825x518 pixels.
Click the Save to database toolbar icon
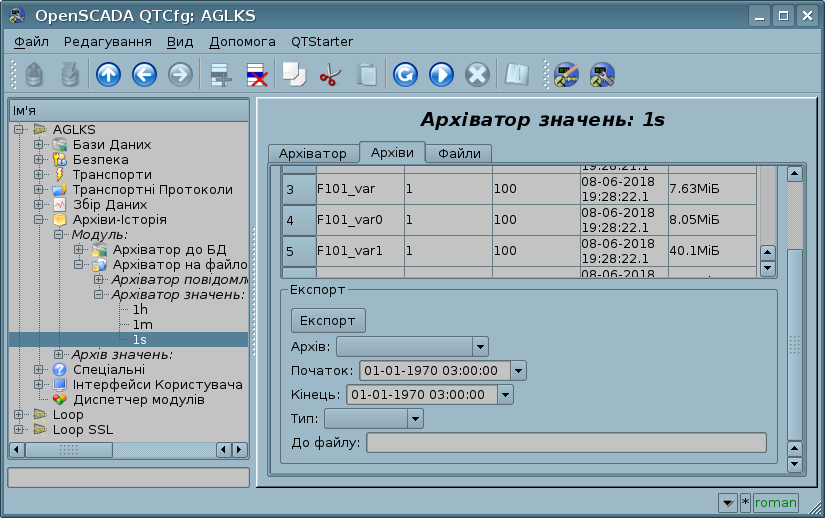pos(71,74)
